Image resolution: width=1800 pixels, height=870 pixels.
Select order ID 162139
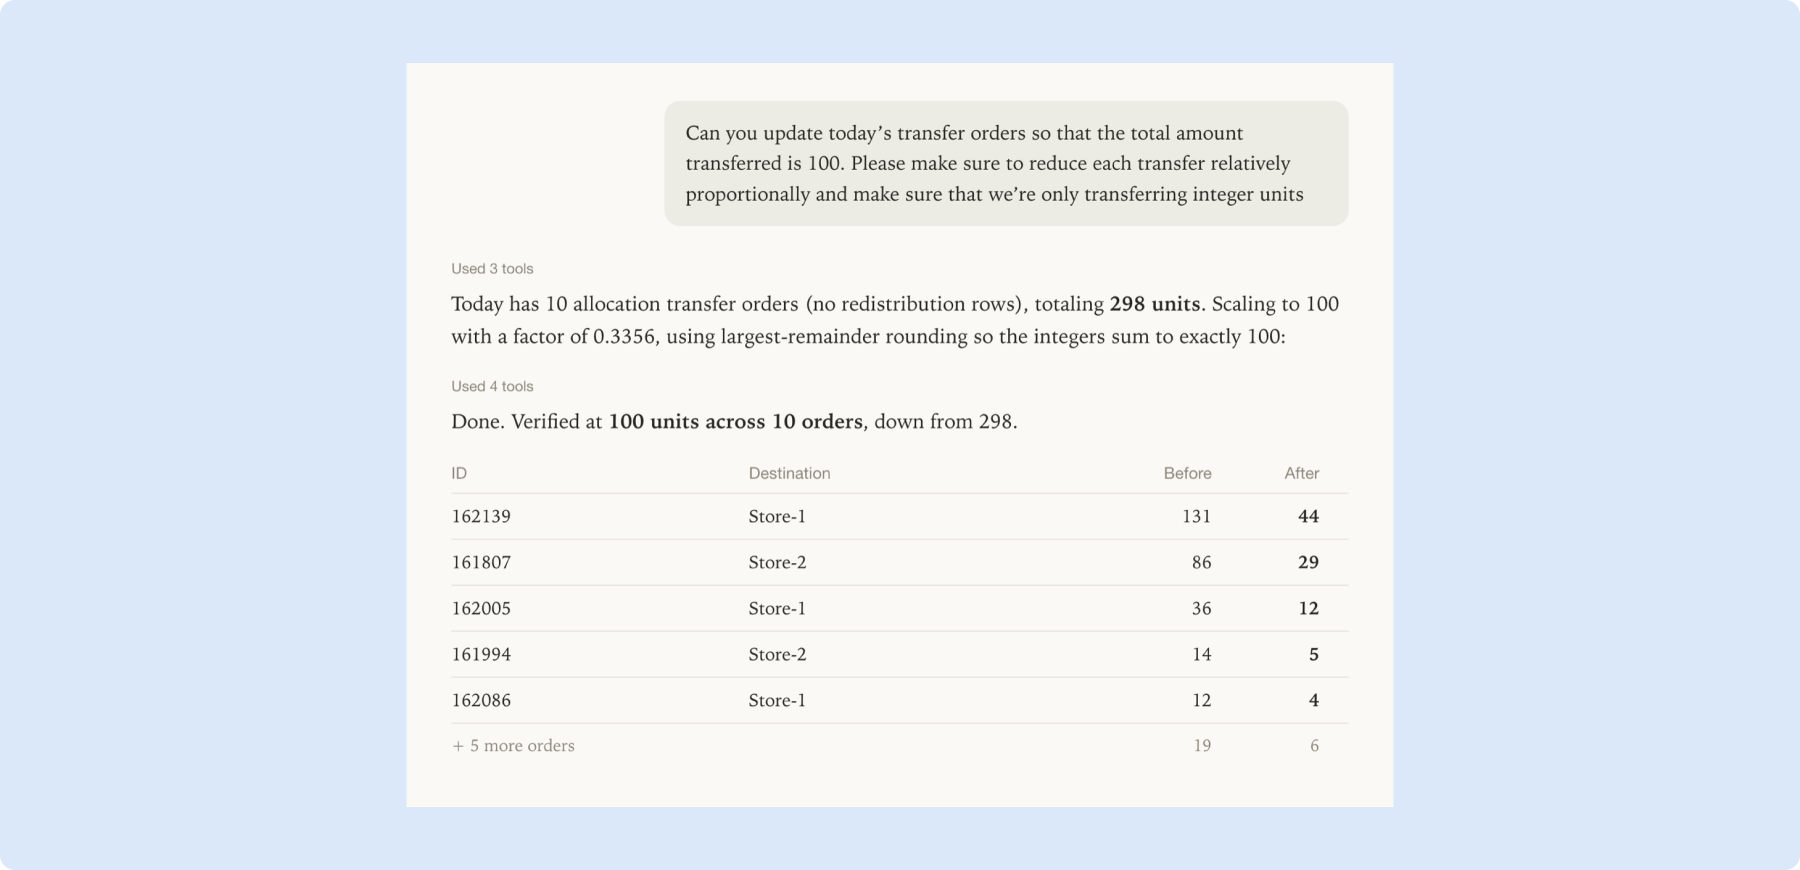(x=481, y=516)
